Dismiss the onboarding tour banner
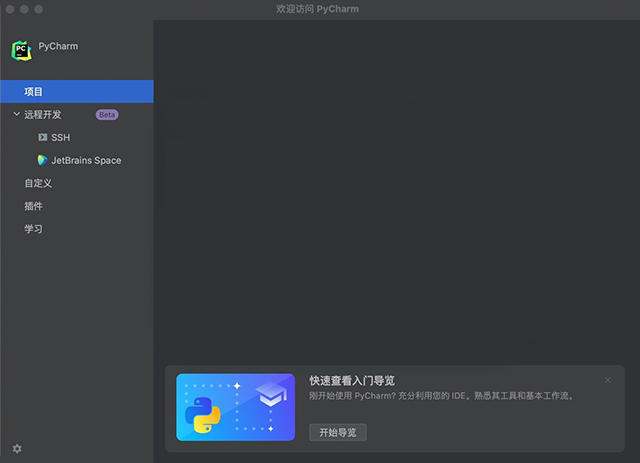This screenshot has width=640, height=463. click(x=608, y=380)
